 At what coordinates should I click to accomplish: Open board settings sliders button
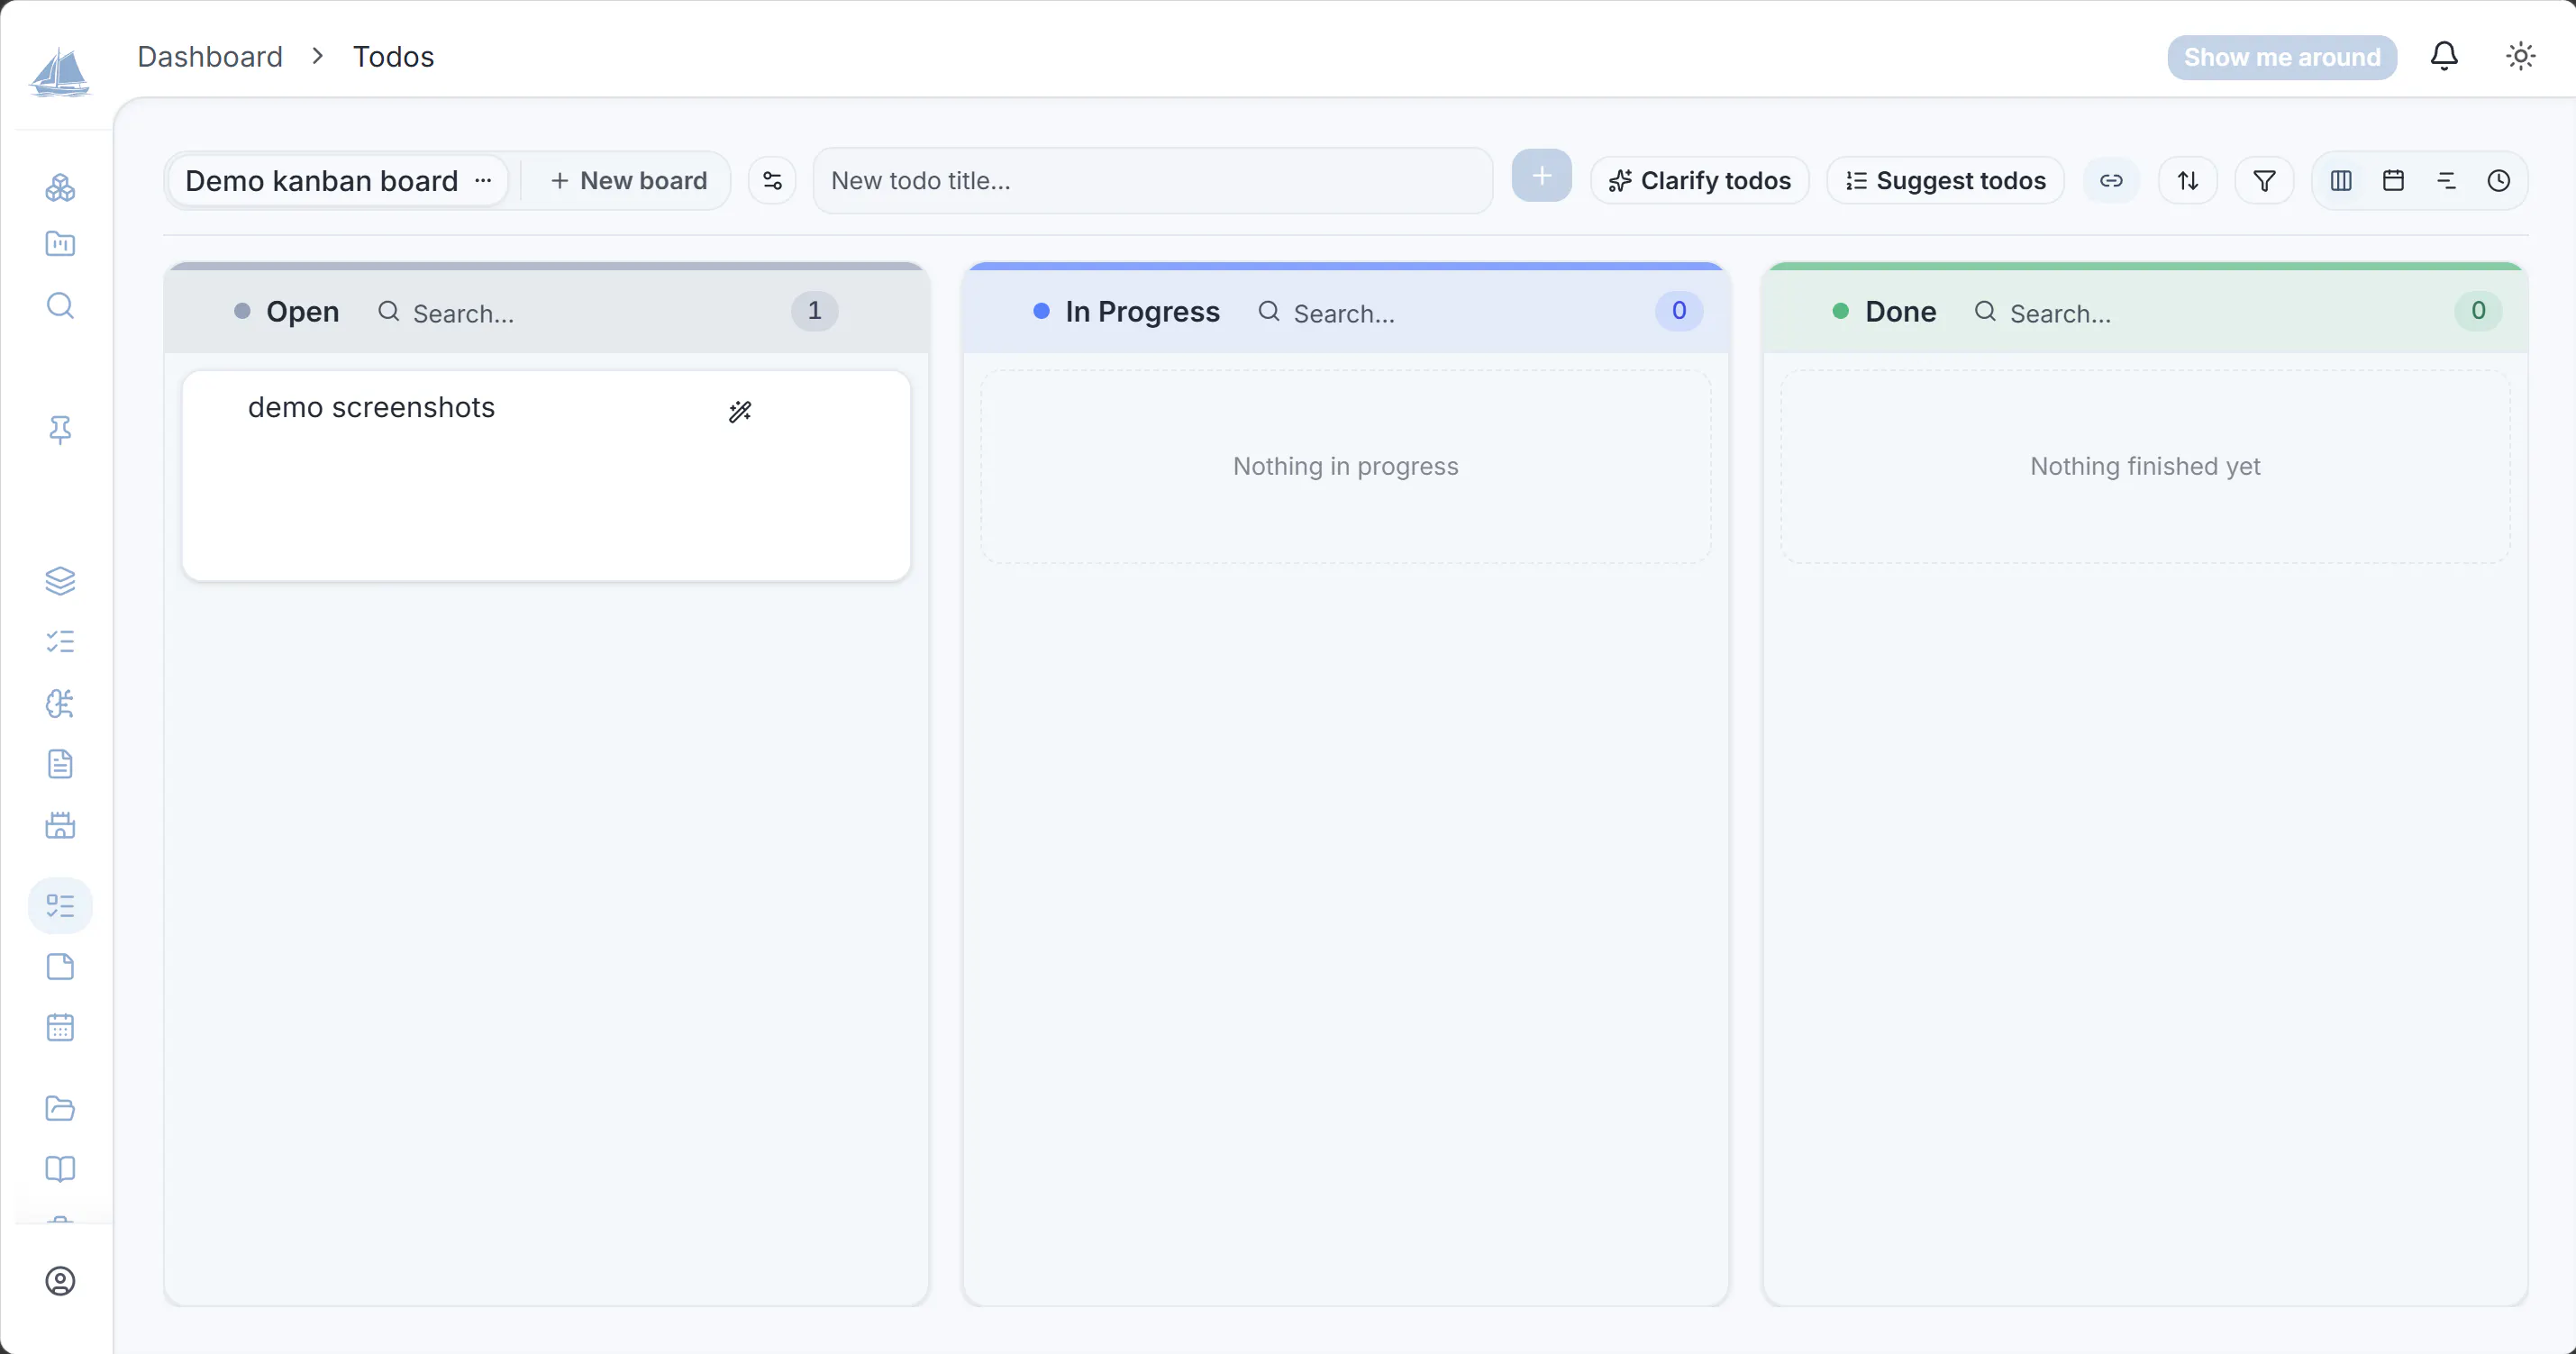coord(772,181)
